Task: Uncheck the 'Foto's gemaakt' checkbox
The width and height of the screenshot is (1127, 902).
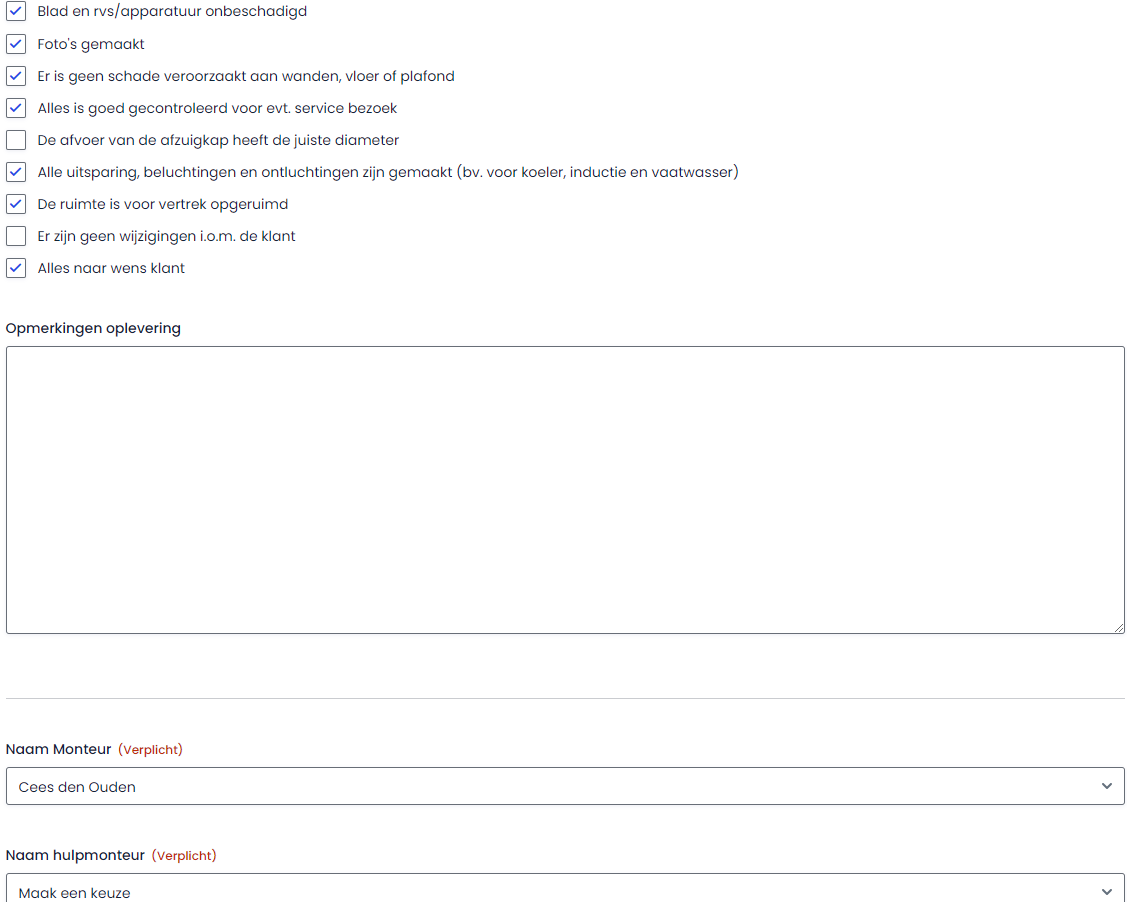Action: tap(16, 44)
